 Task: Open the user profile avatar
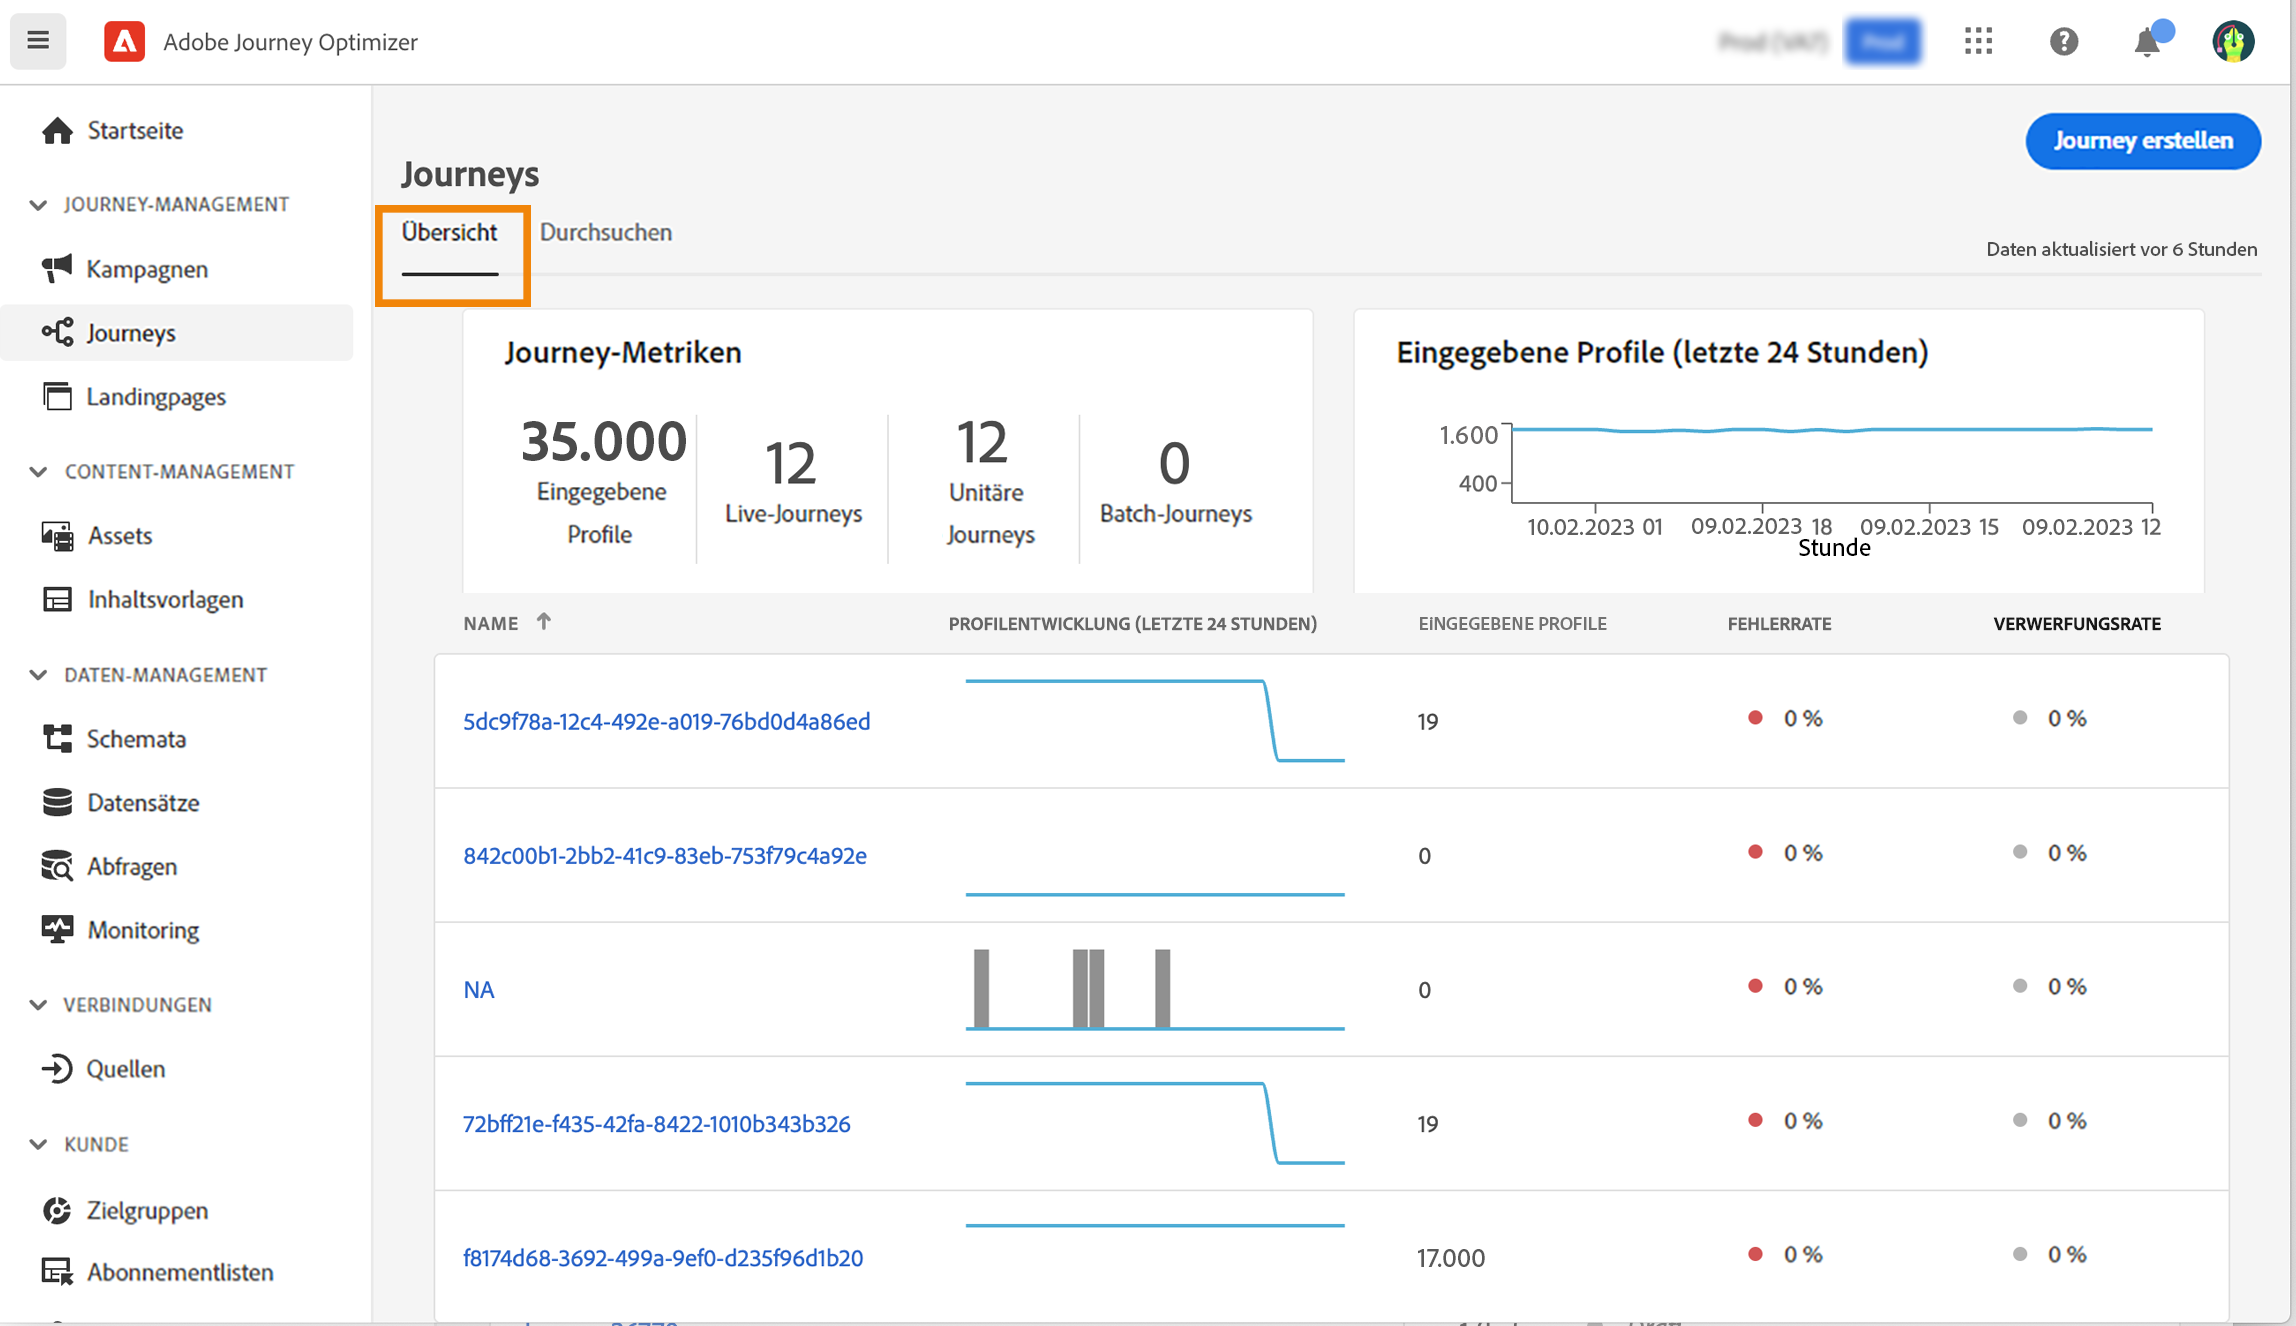coord(2233,41)
